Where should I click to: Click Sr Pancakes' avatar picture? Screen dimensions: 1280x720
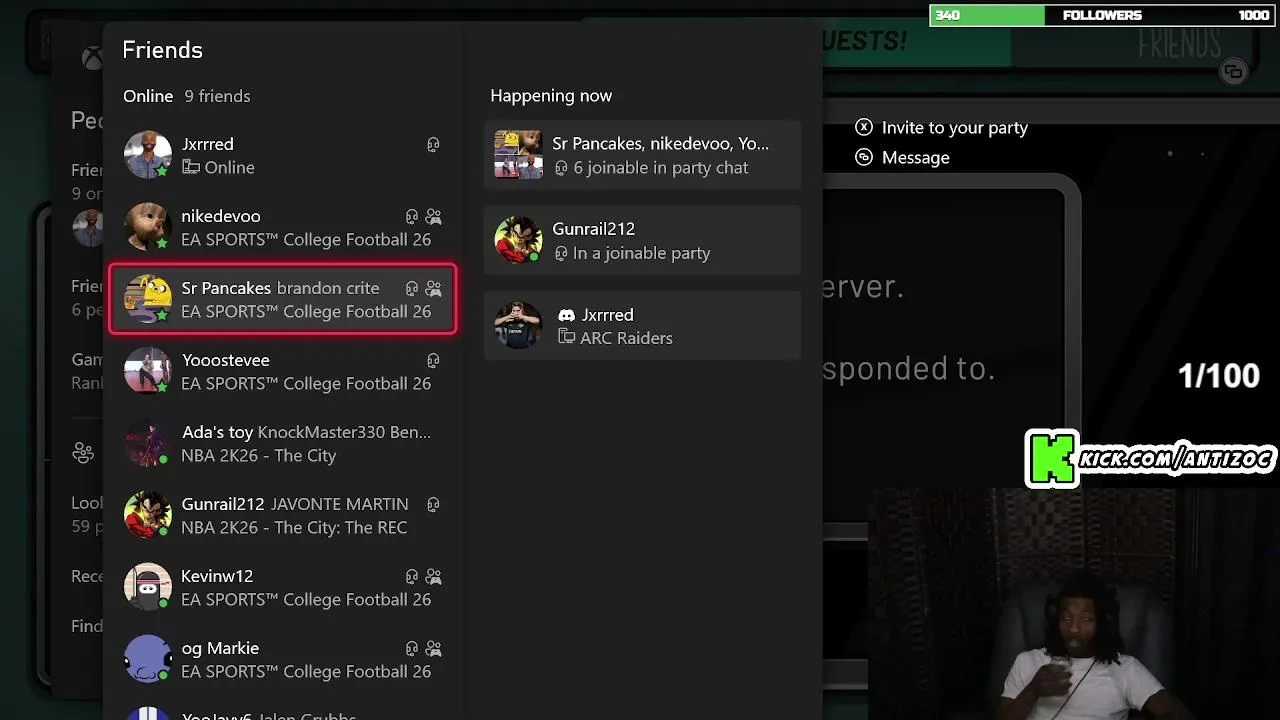(x=148, y=299)
